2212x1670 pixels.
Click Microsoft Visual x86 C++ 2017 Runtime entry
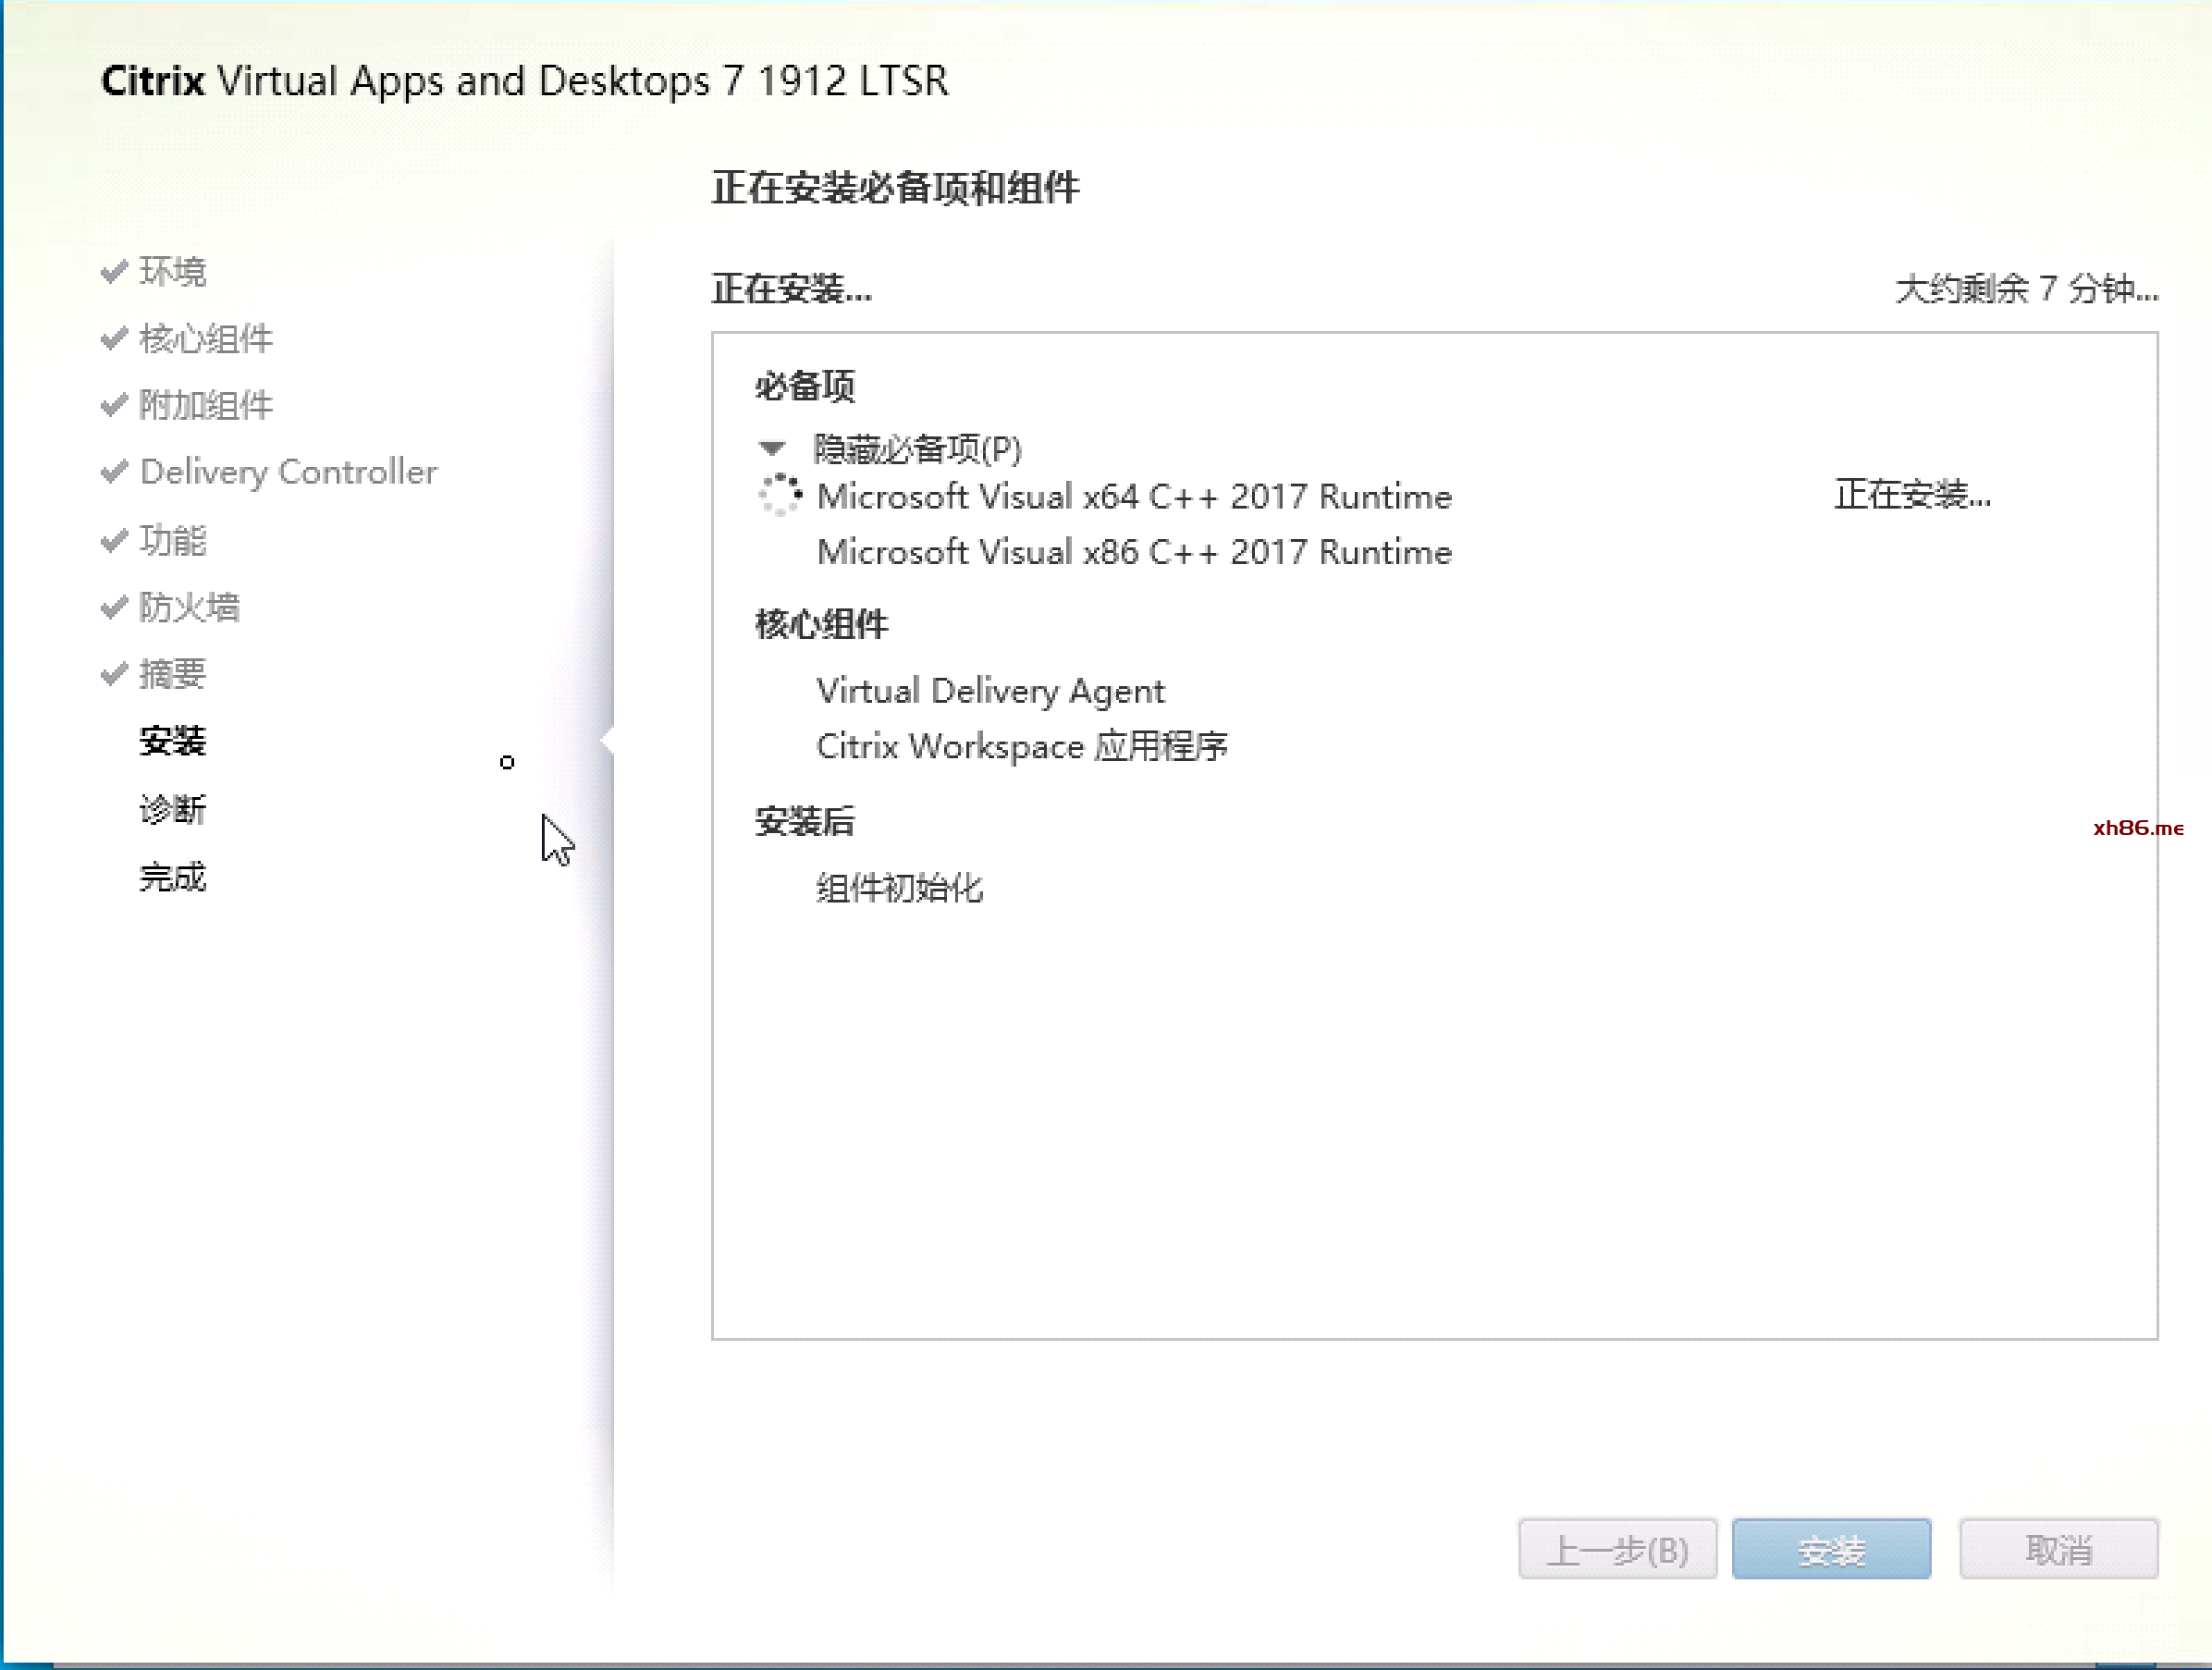[1133, 552]
